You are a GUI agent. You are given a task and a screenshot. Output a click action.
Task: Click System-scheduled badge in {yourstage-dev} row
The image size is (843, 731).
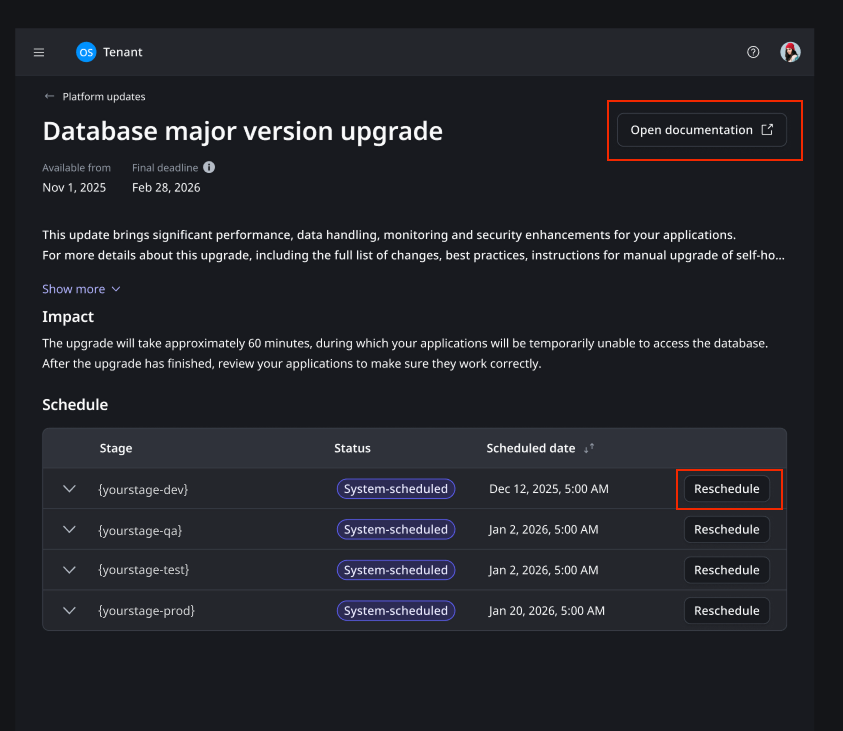click(396, 489)
